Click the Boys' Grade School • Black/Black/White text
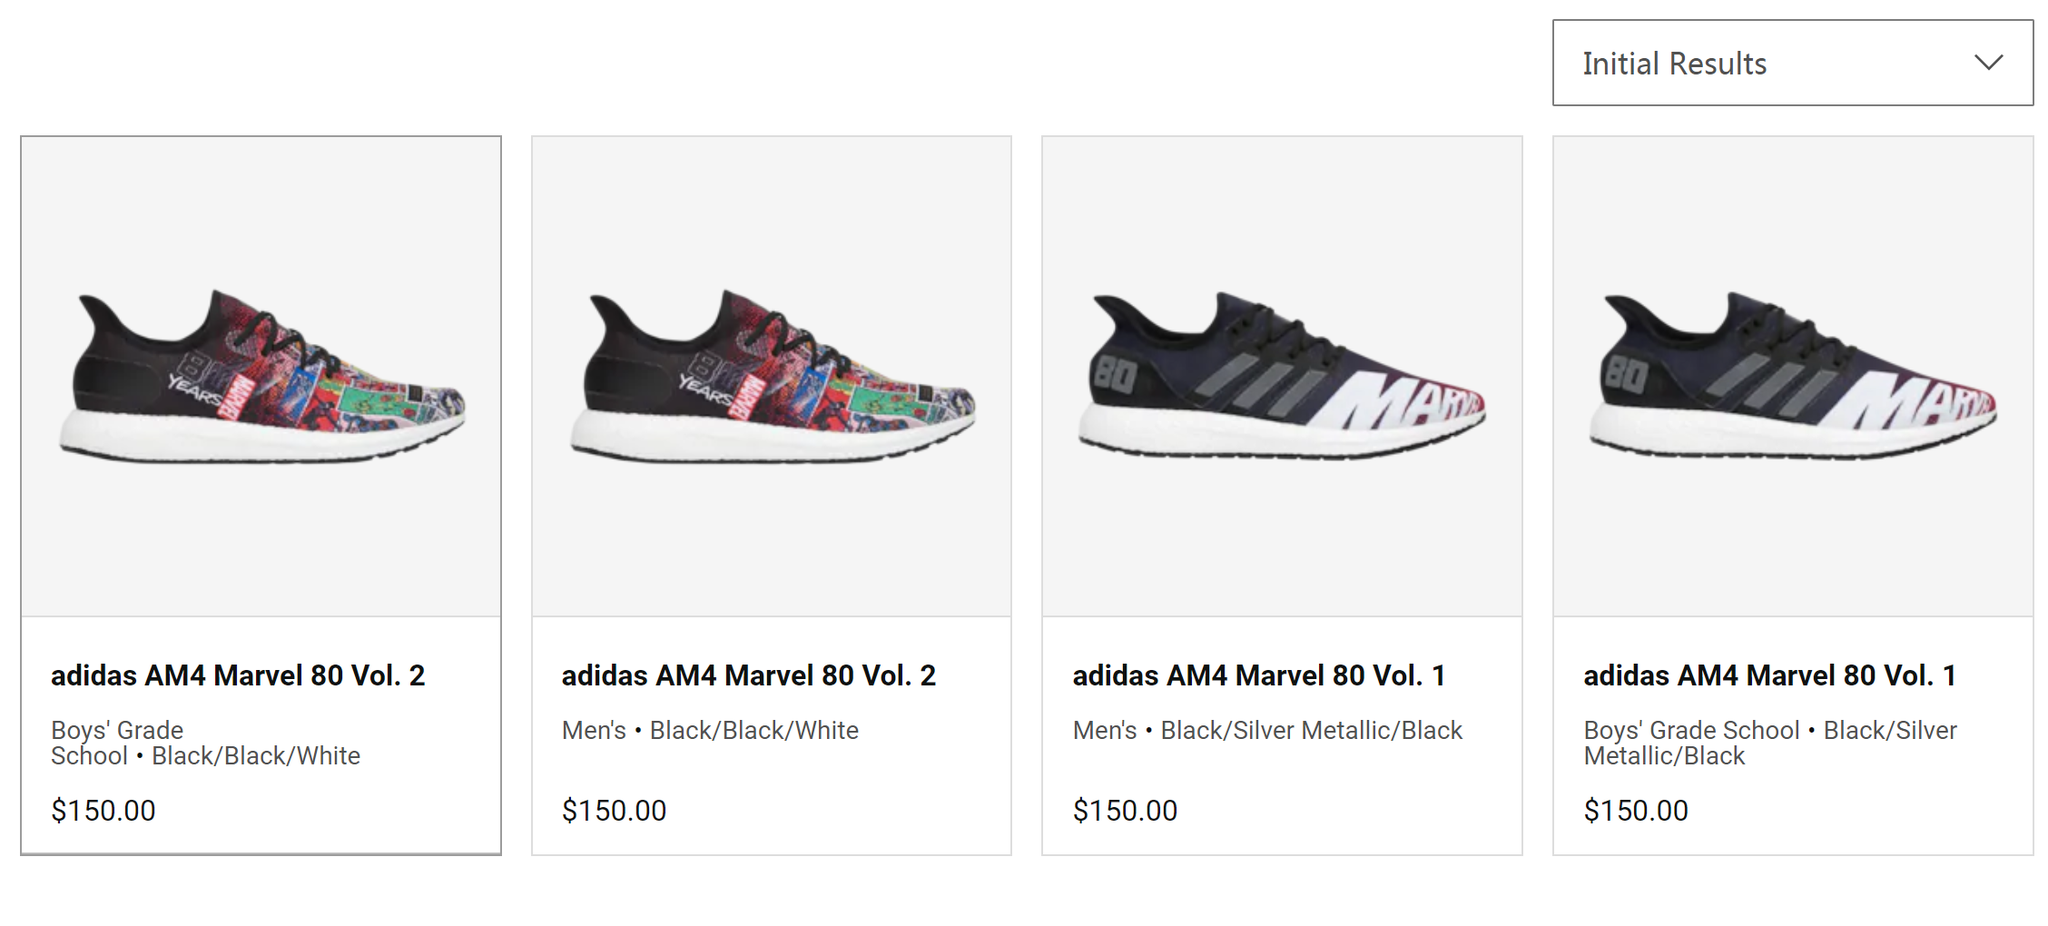 (205, 743)
